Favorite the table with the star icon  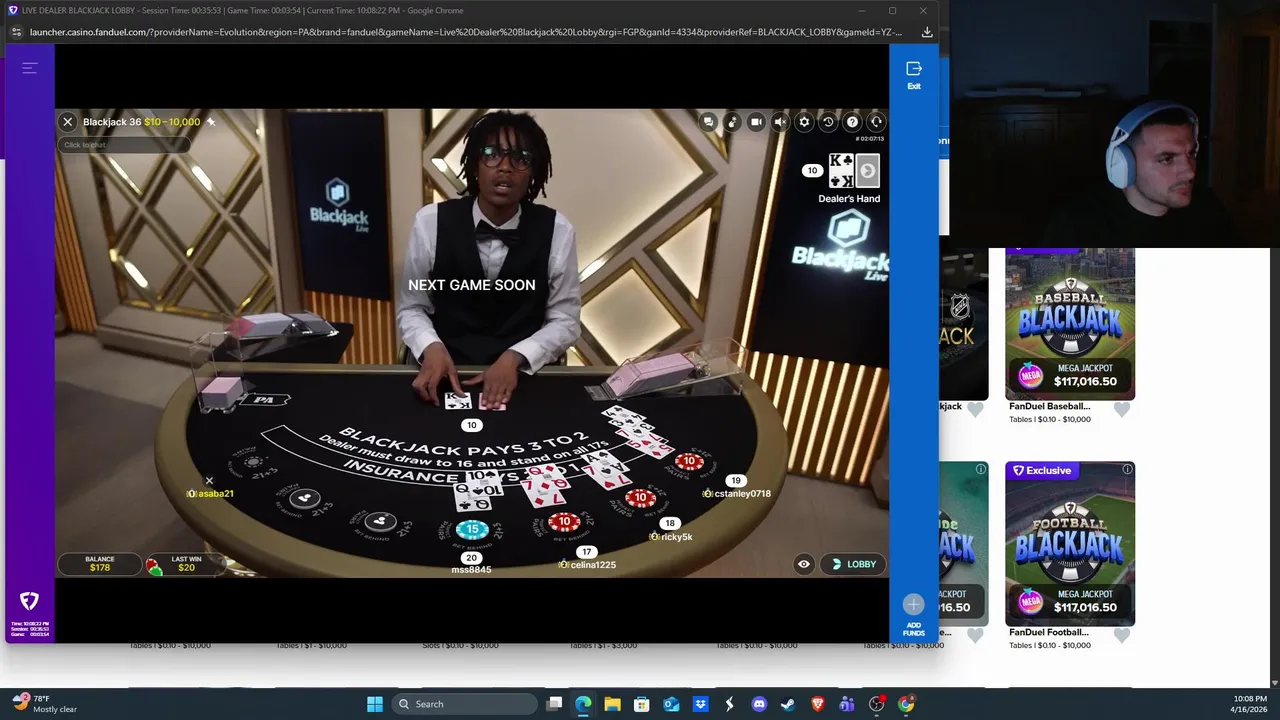211,122
